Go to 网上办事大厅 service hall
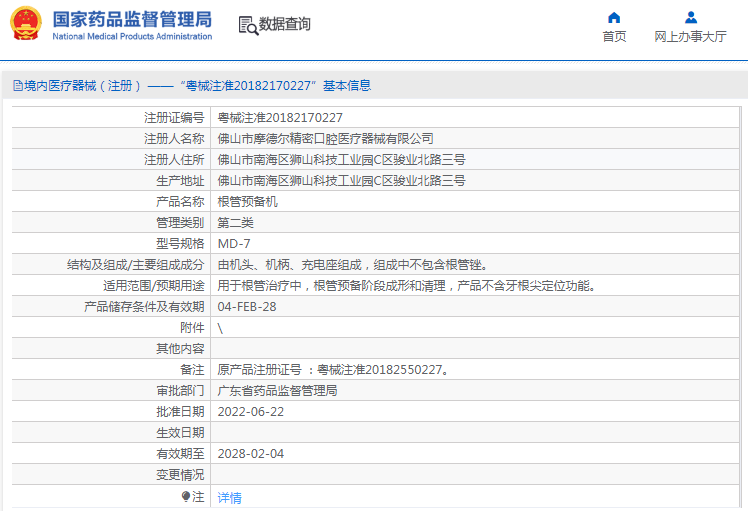This screenshot has width=748, height=511. pyautogui.click(x=690, y=37)
